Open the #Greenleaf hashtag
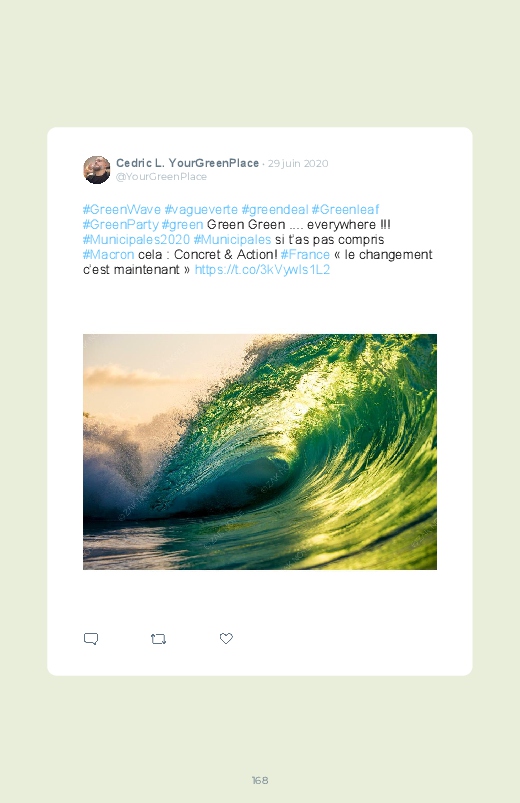The height and width of the screenshot is (803, 520). pyautogui.click(x=345, y=209)
